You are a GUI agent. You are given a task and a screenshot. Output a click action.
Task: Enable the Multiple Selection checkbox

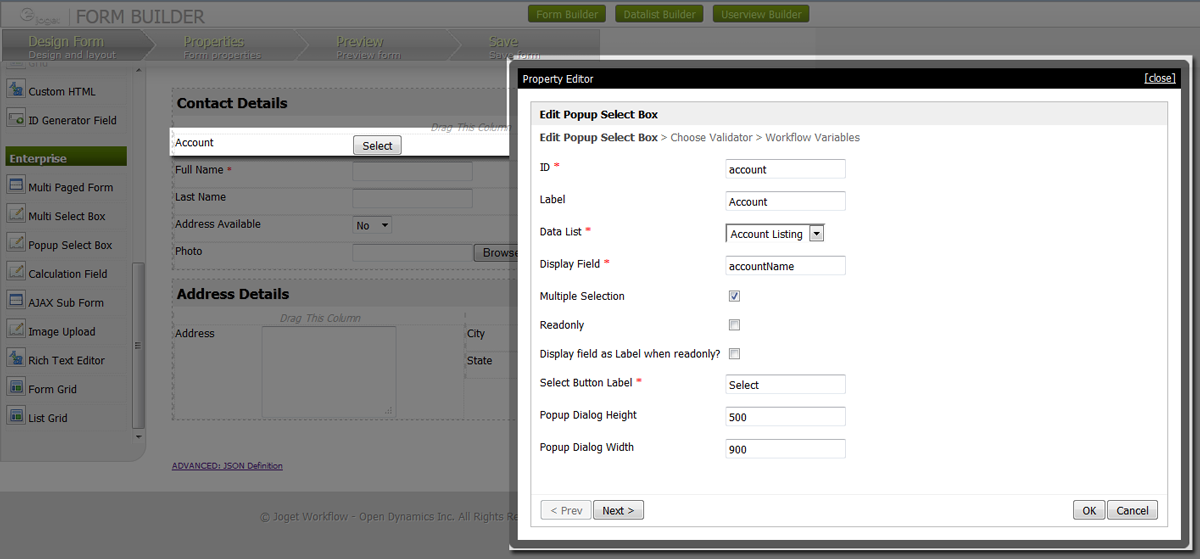point(734,296)
